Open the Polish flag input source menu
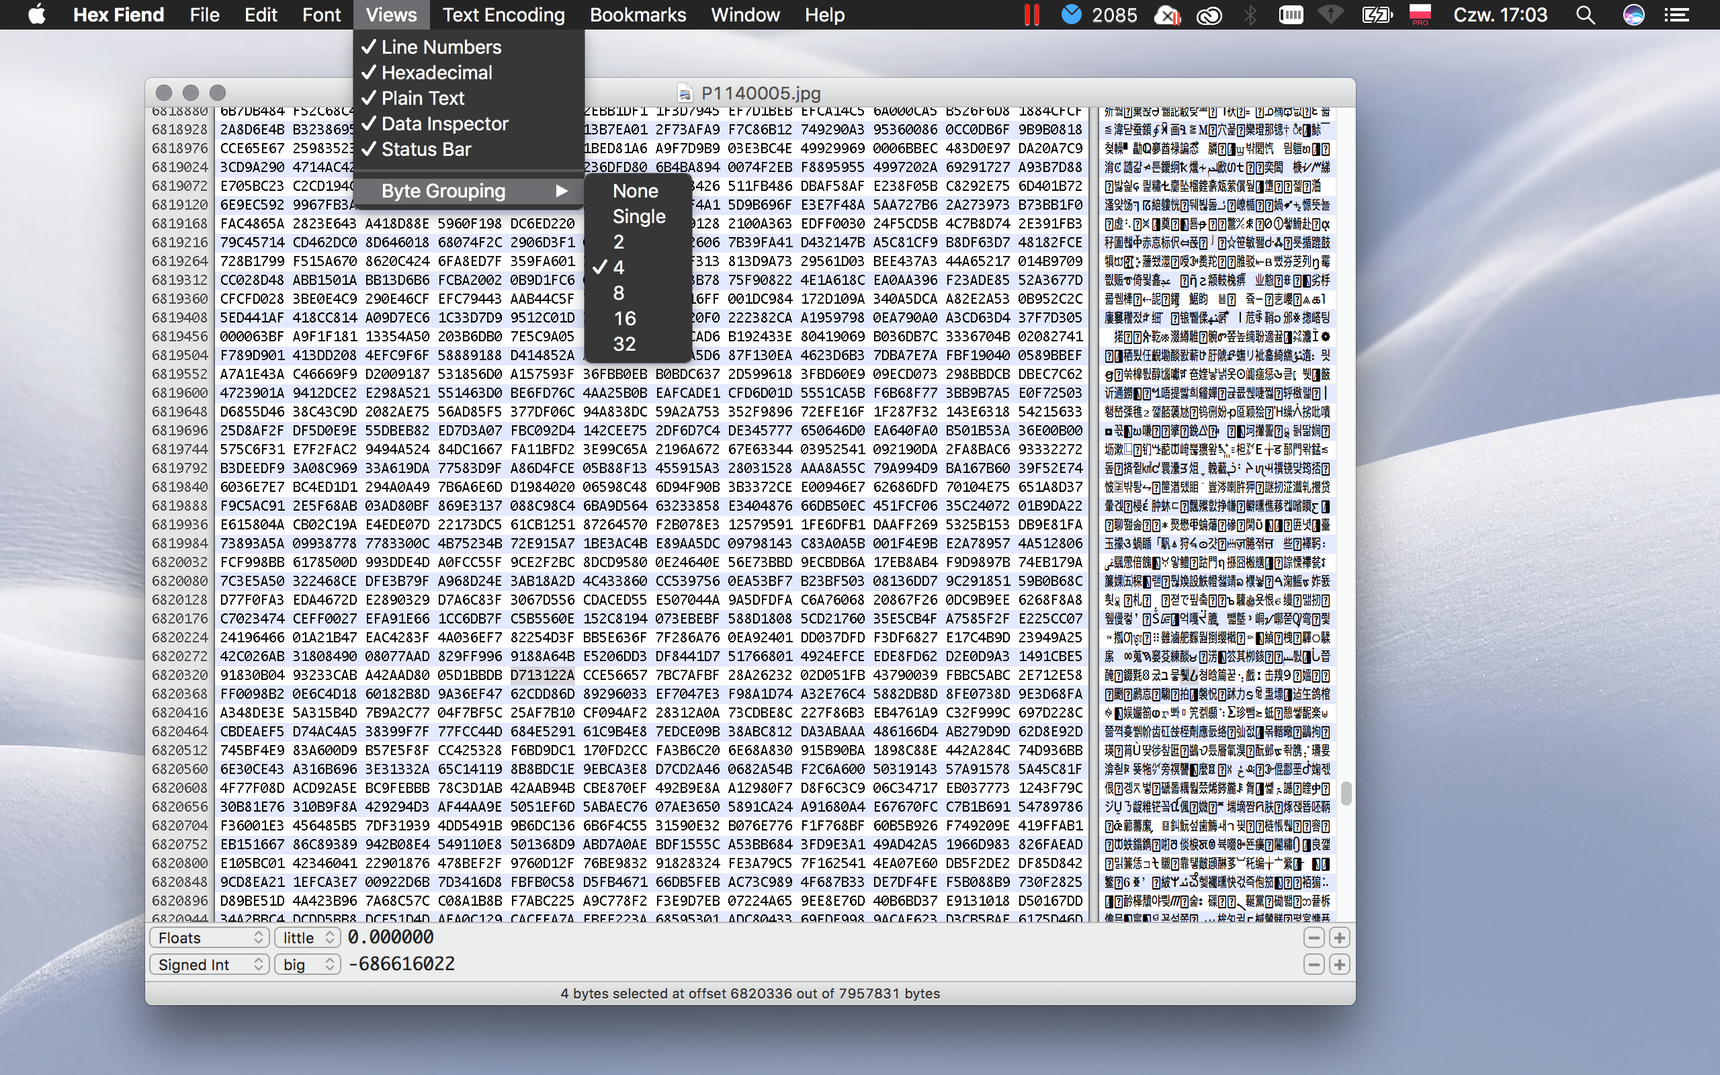 (x=1420, y=15)
